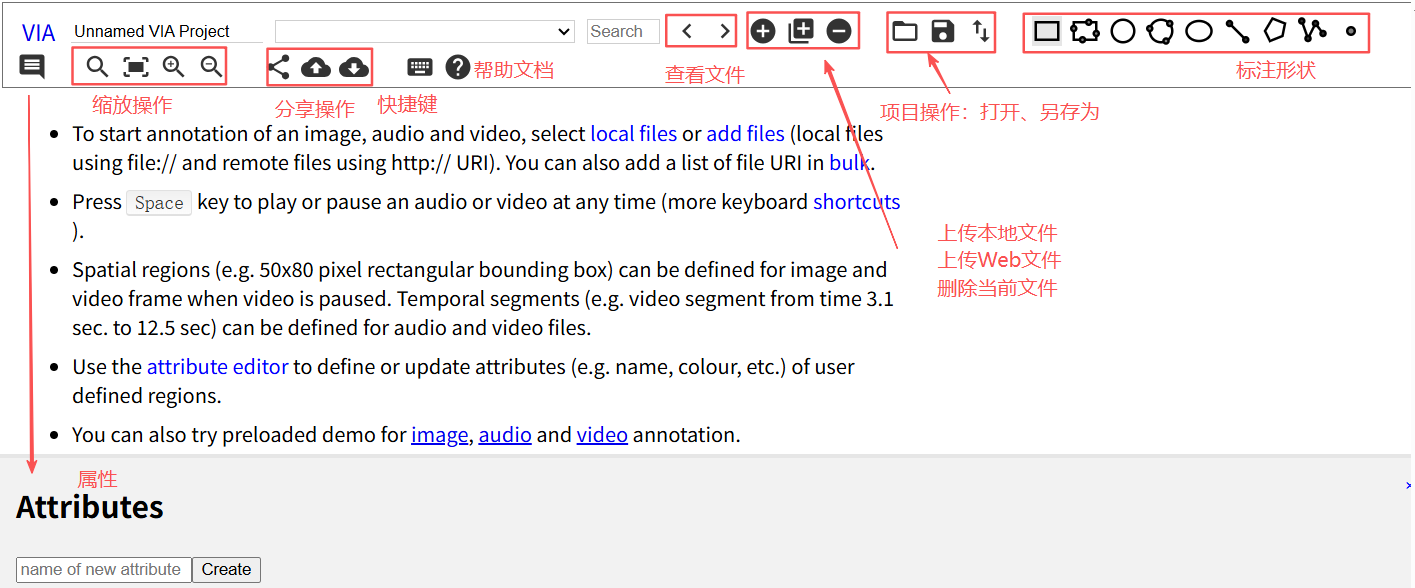Open the share project icon
This screenshot has height=588, width=1415.
279,67
